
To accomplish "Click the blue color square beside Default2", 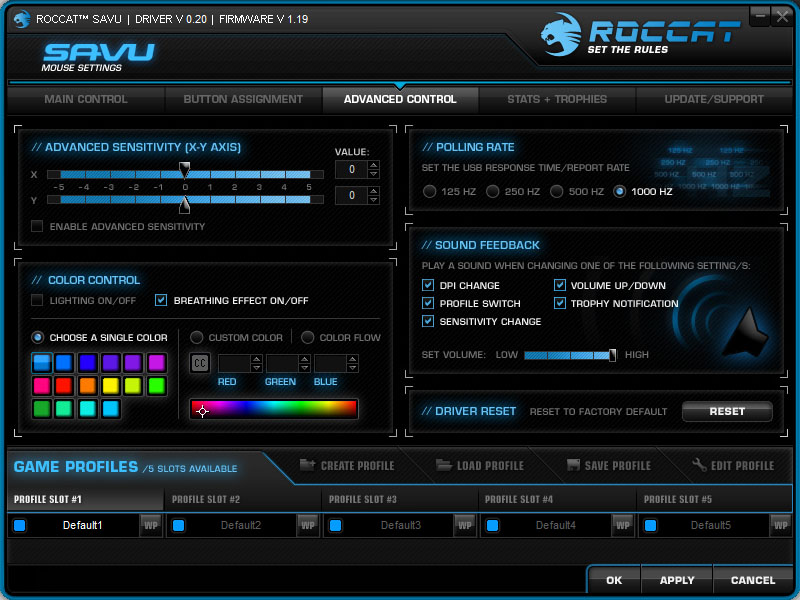I will click(179, 526).
